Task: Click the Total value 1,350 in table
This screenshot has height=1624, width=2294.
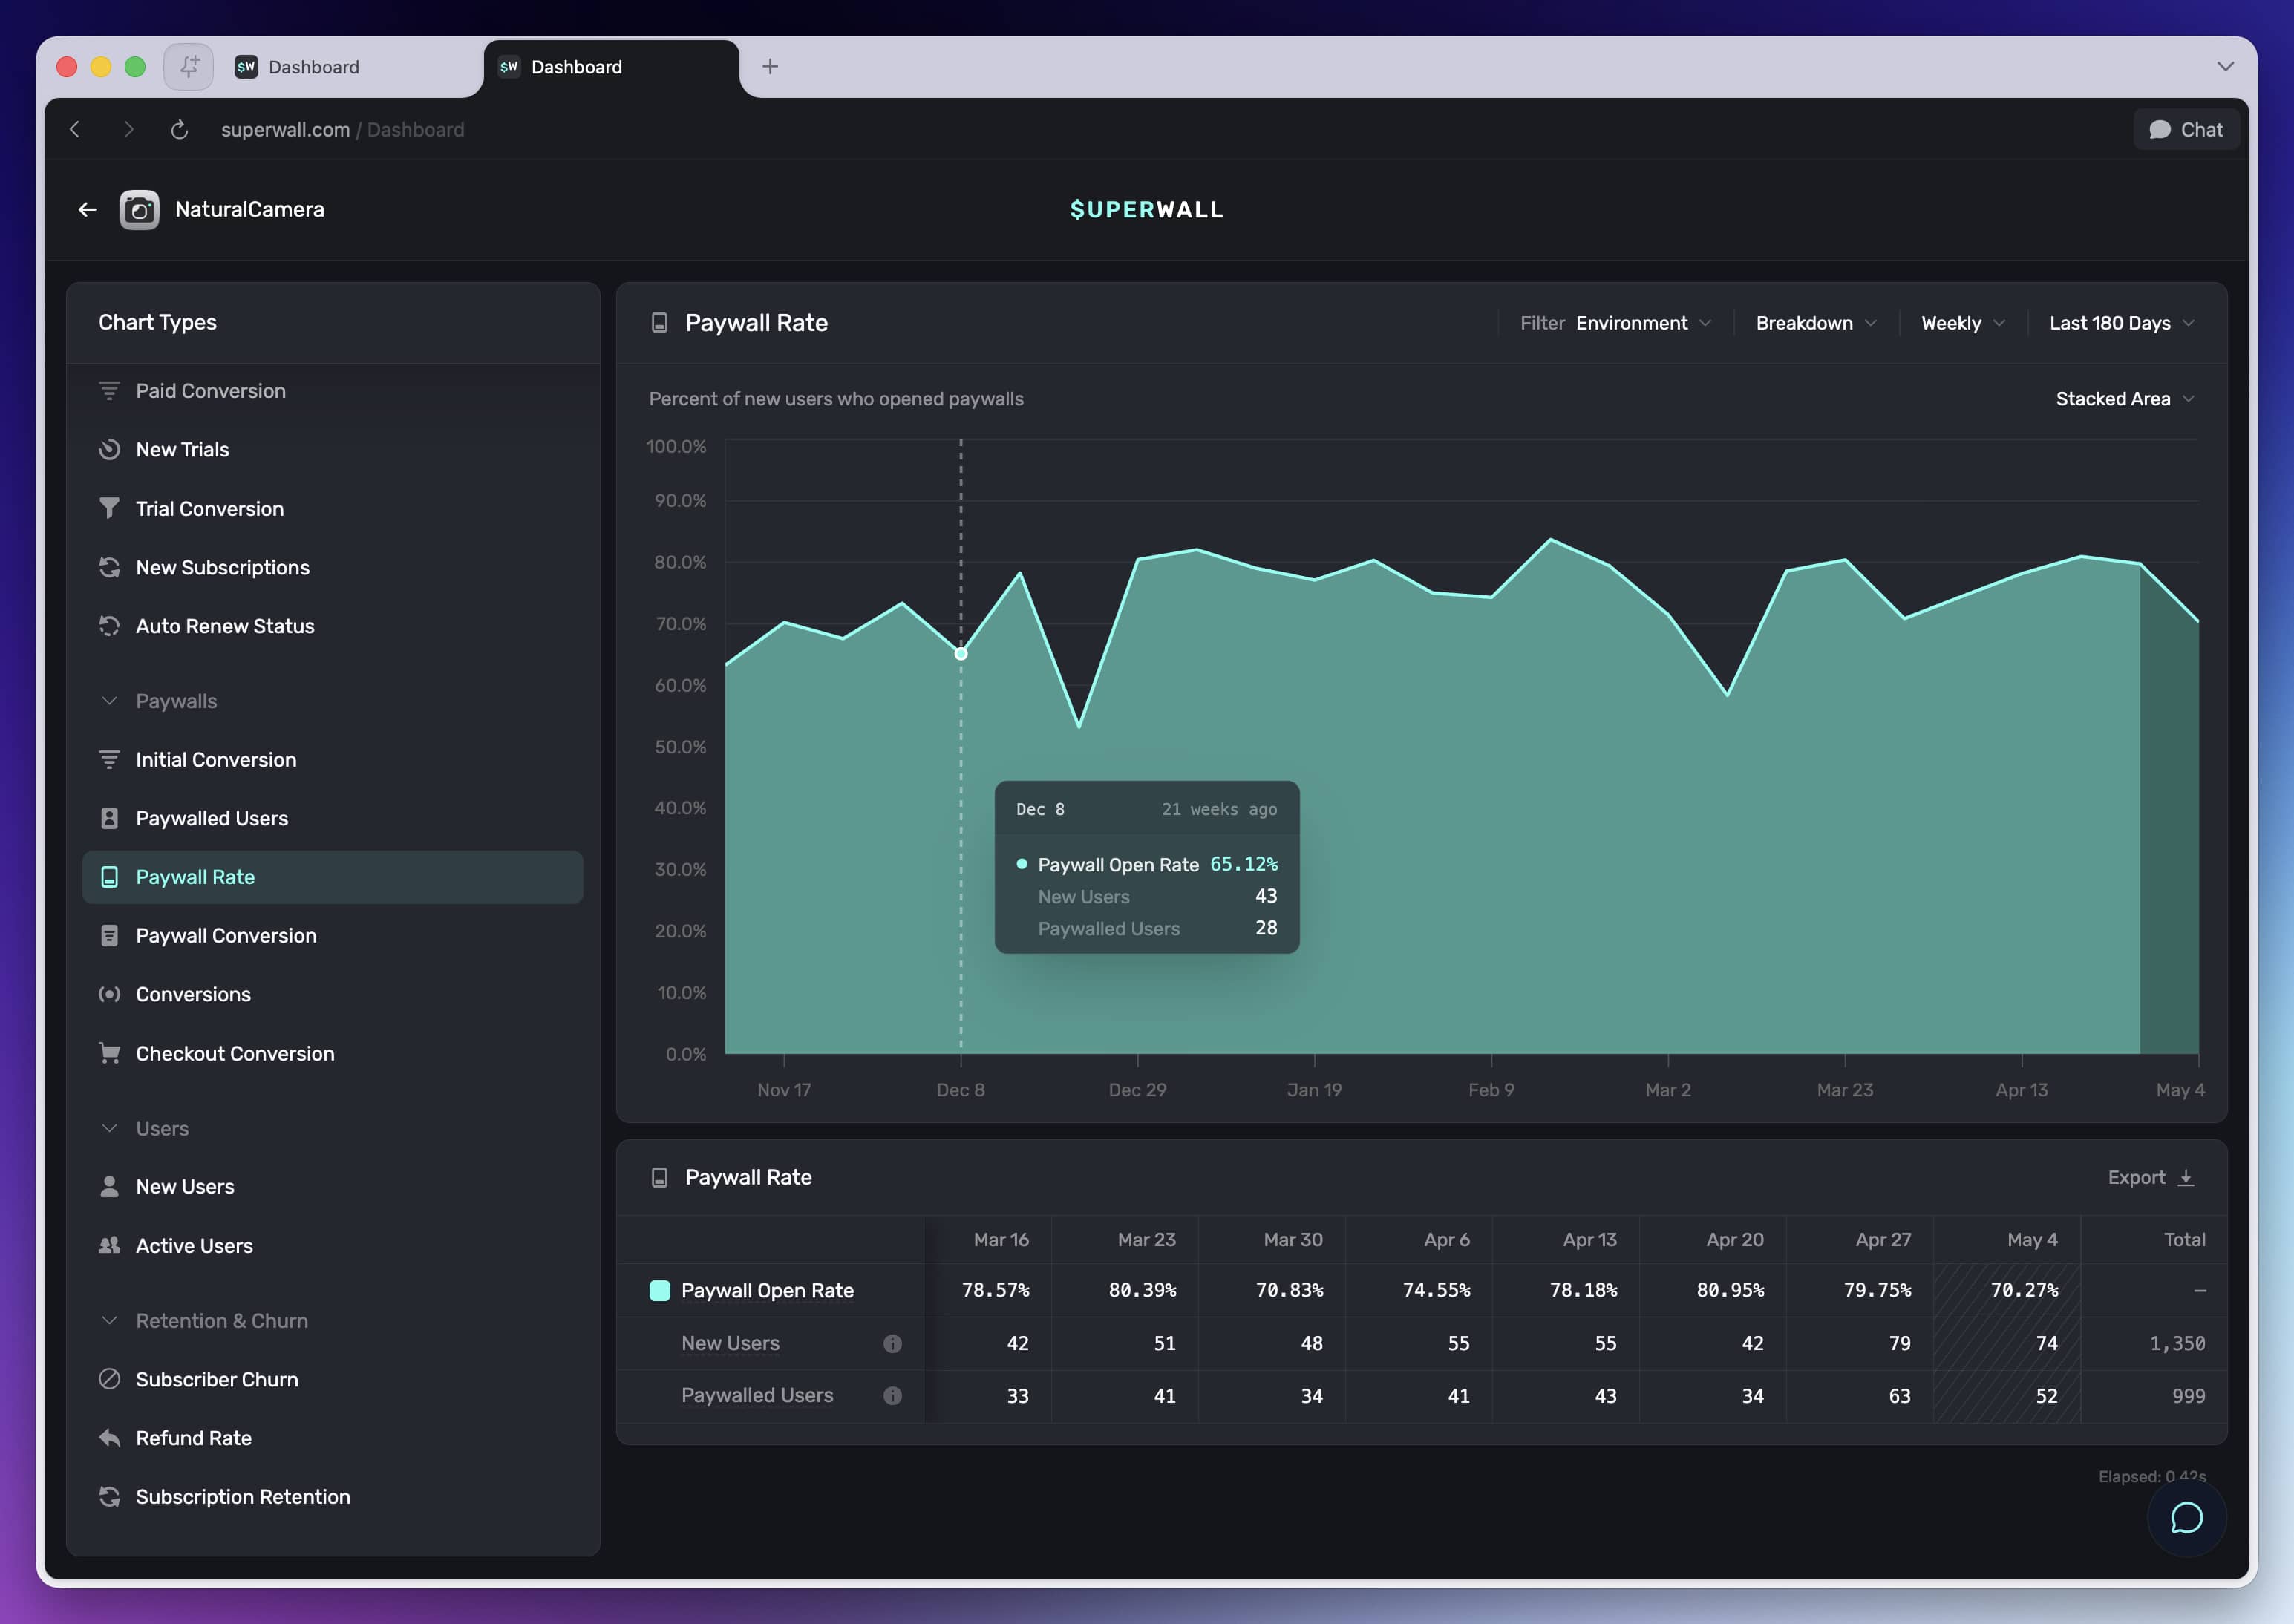Action: point(2177,1344)
